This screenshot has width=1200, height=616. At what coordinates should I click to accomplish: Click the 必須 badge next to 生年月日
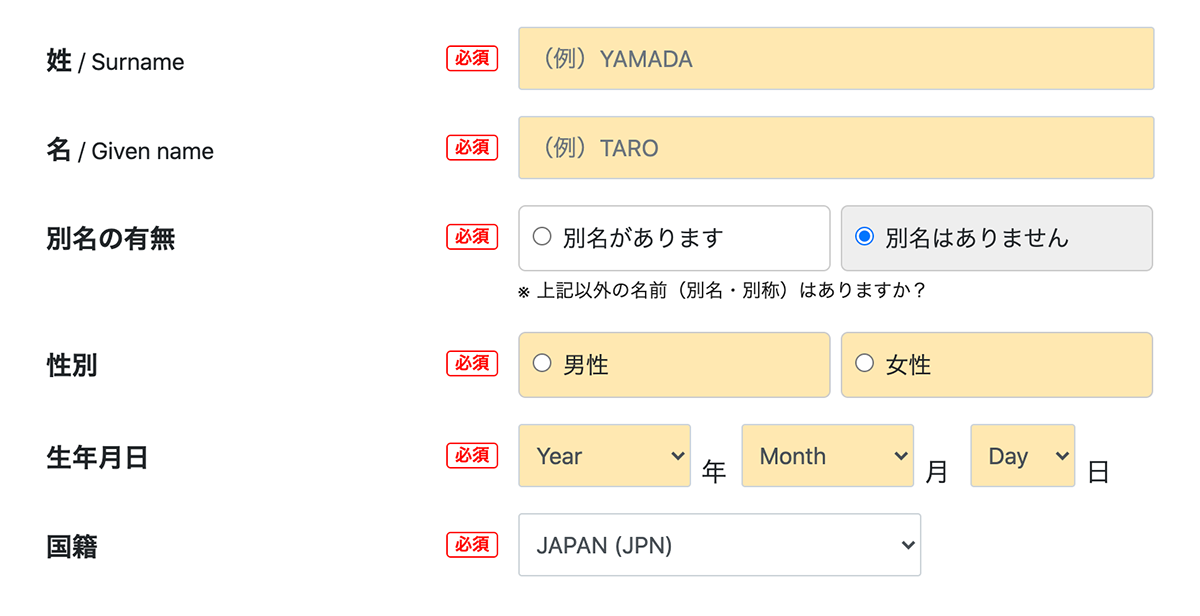[471, 455]
